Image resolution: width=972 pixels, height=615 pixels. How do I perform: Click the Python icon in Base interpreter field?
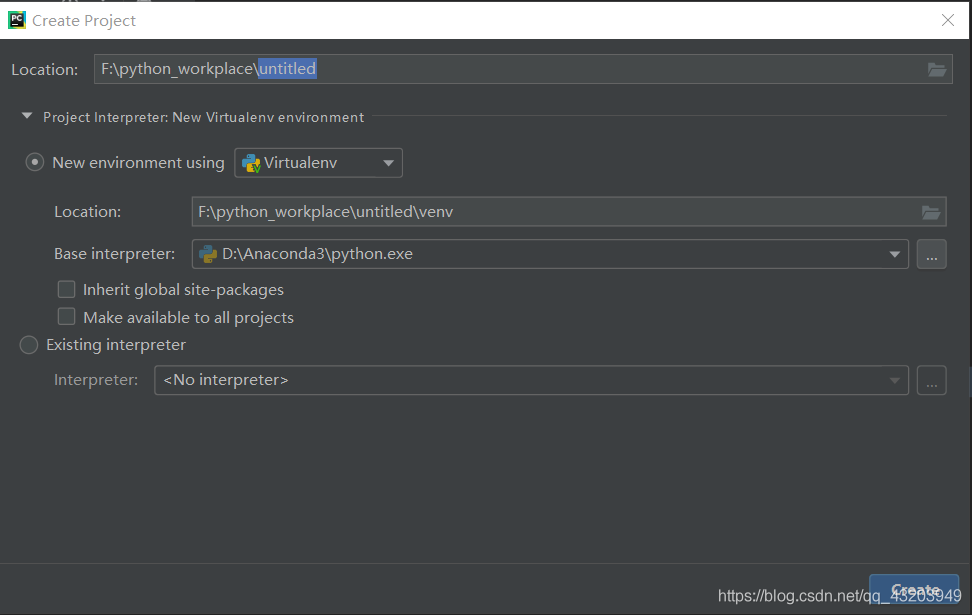point(208,254)
